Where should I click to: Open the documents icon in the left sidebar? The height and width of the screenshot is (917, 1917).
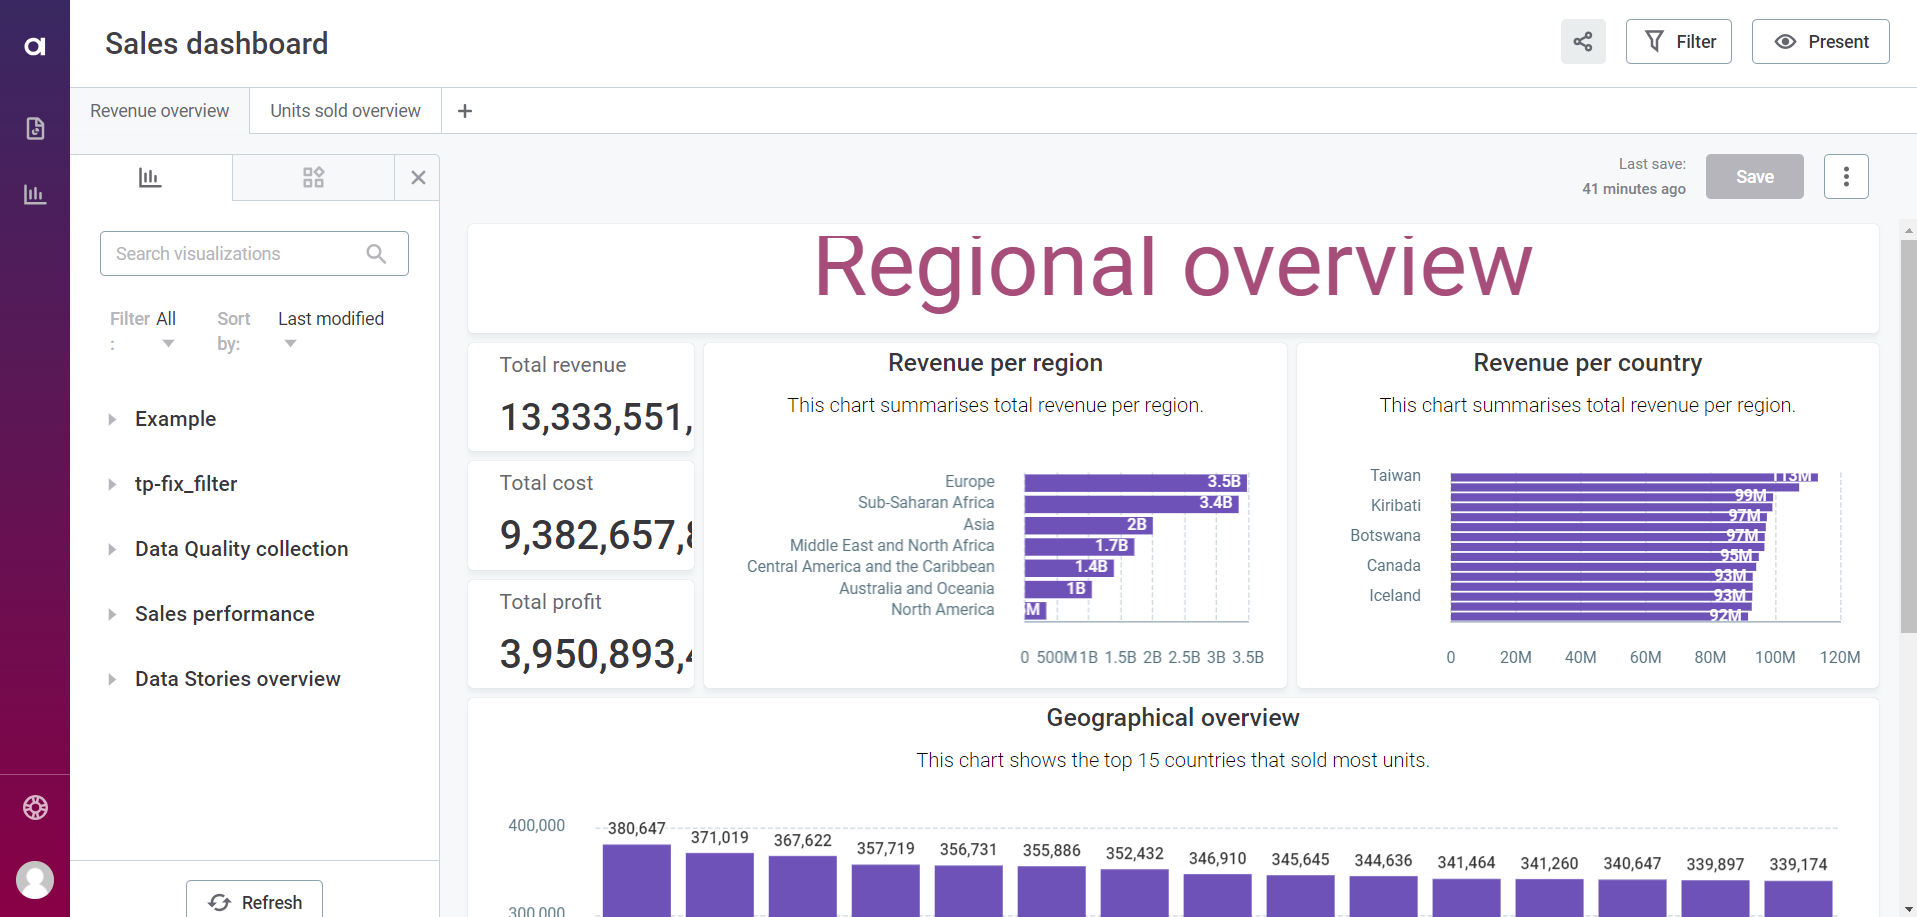pyautogui.click(x=35, y=128)
